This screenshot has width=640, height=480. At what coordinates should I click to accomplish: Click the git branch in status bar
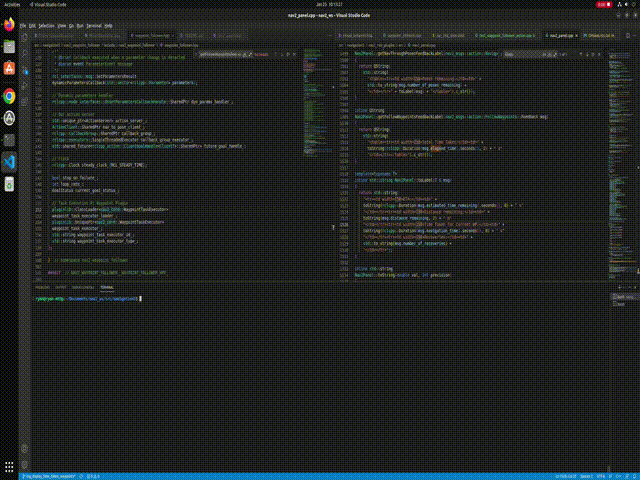coord(49,476)
